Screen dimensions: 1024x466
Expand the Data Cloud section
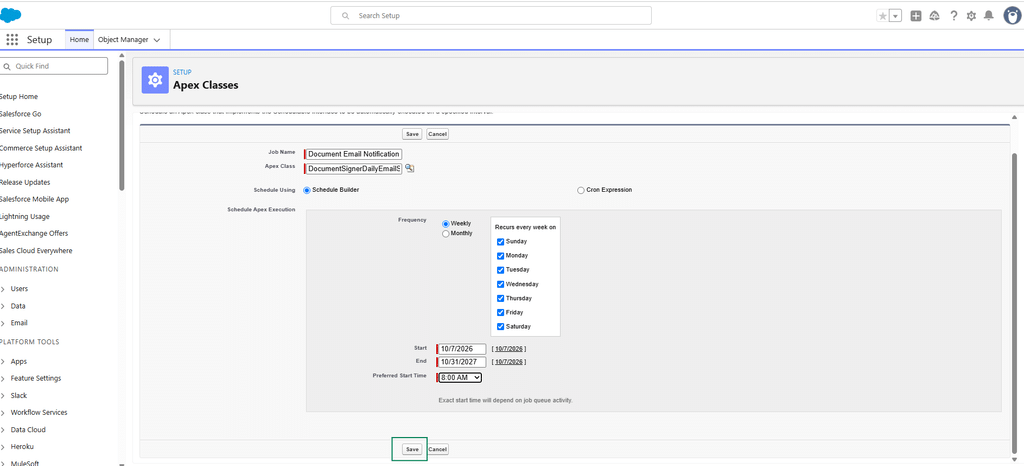pos(3,429)
